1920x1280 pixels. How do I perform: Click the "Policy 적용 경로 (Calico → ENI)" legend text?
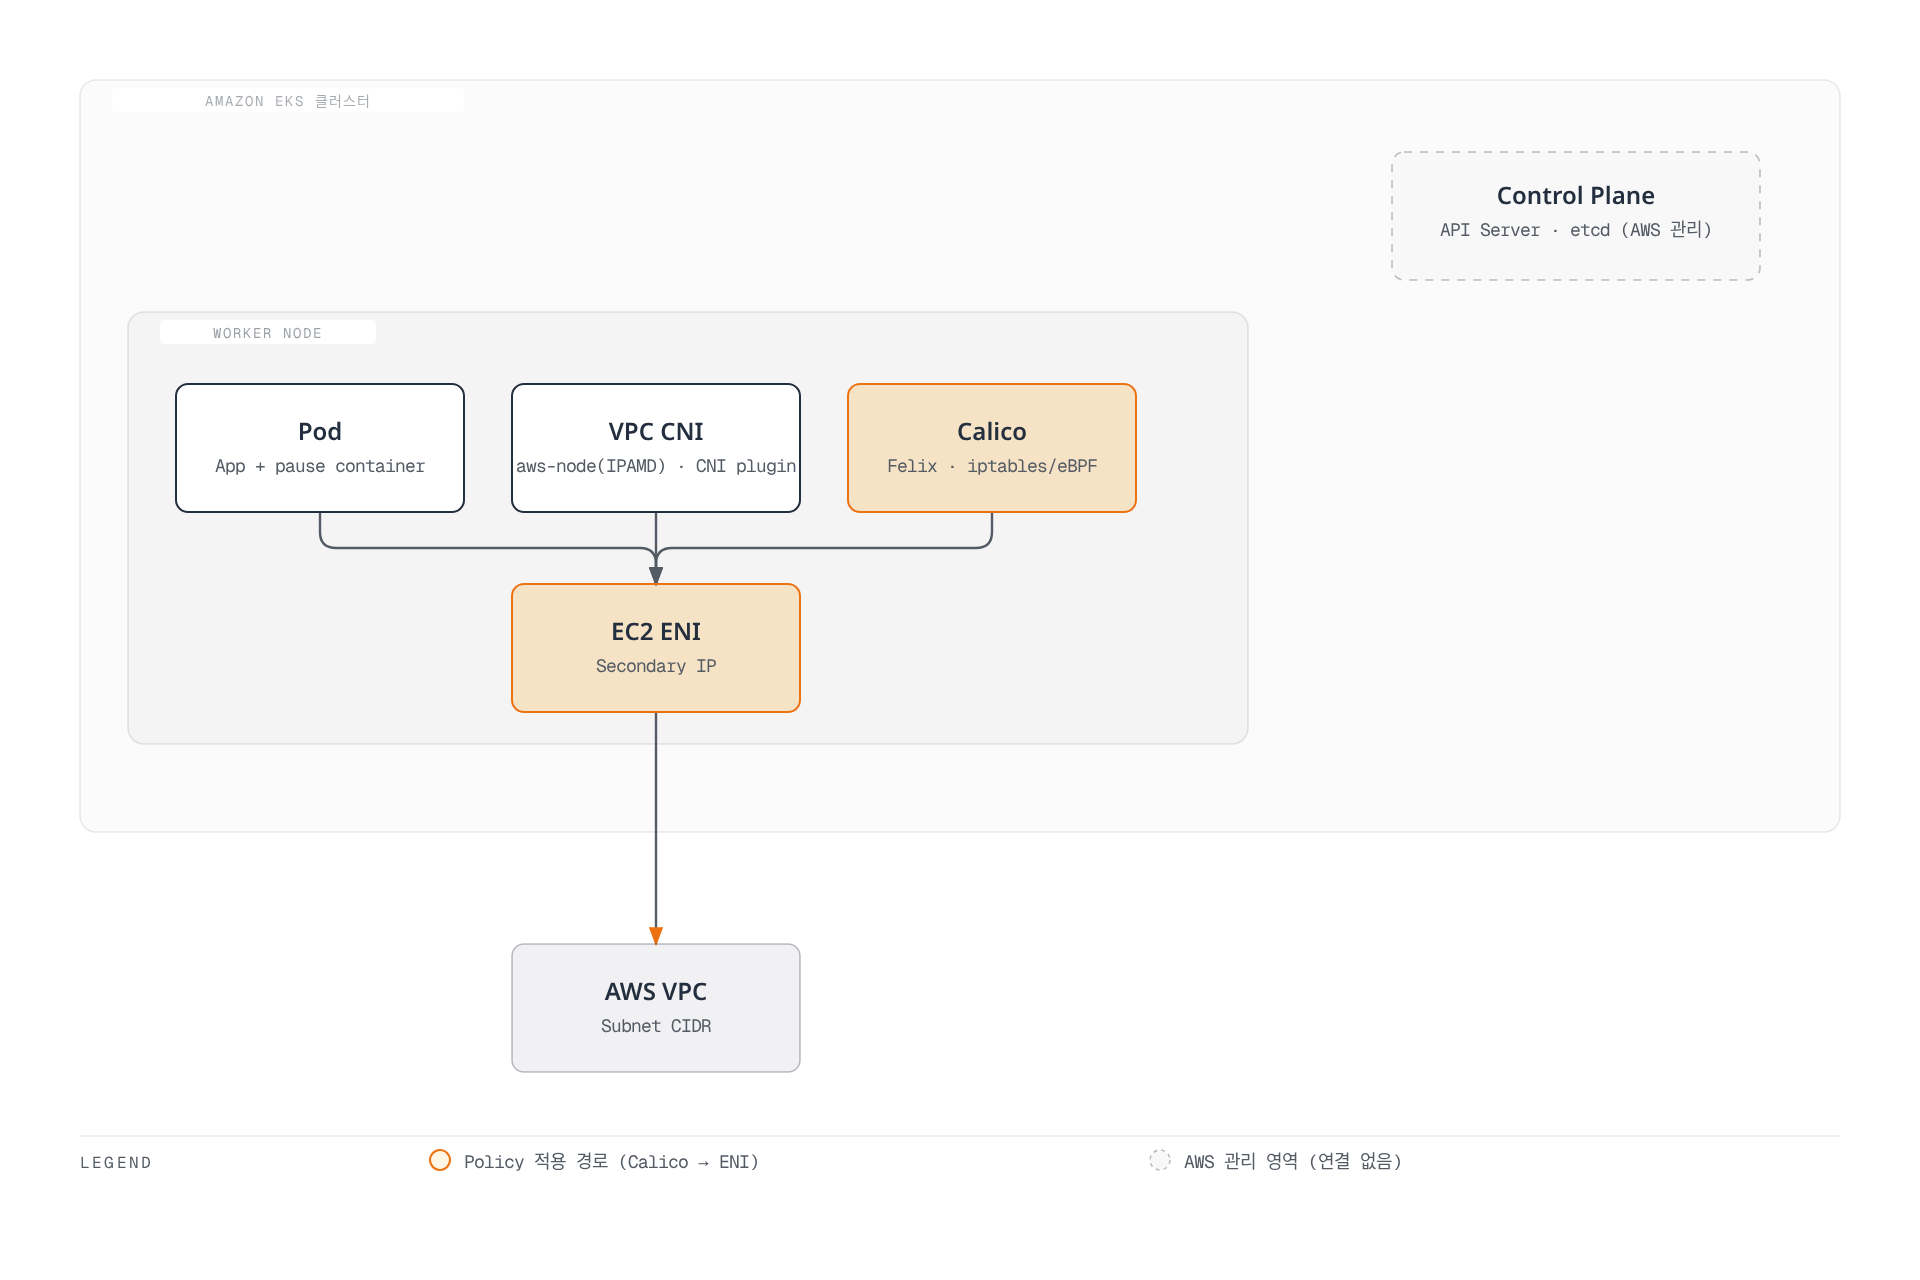pos(611,1161)
